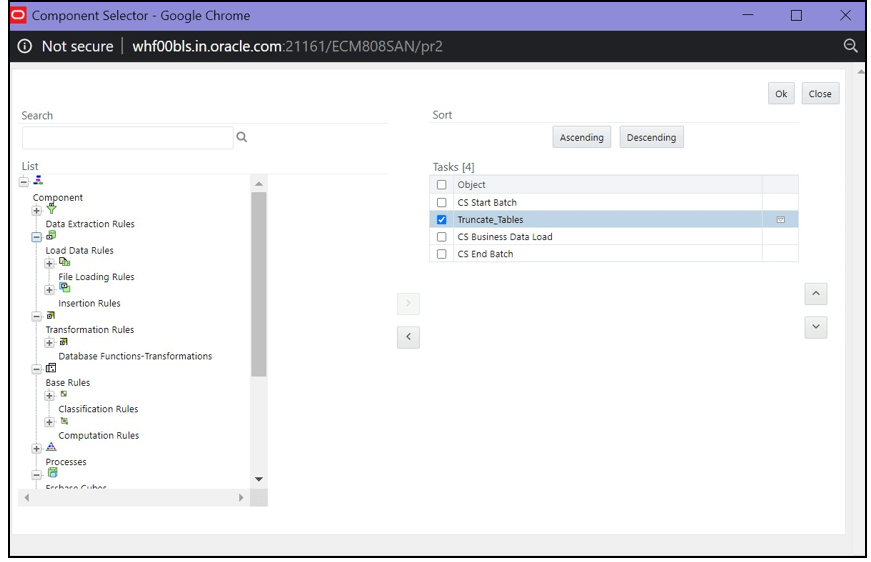Check the CS Business Data Load checkbox

[442, 237]
